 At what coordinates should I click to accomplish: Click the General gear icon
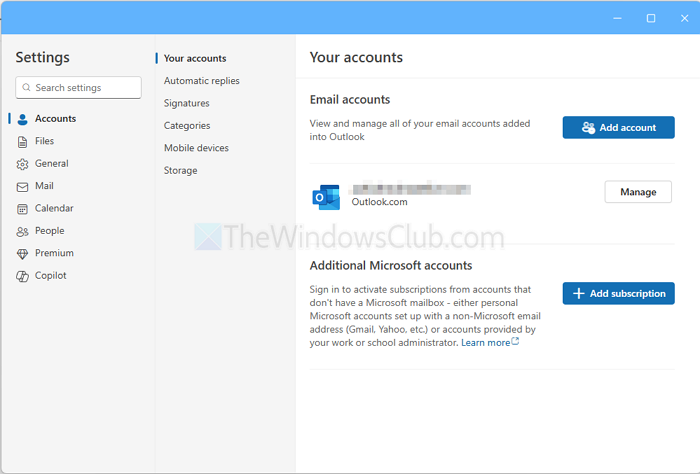coord(22,164)
